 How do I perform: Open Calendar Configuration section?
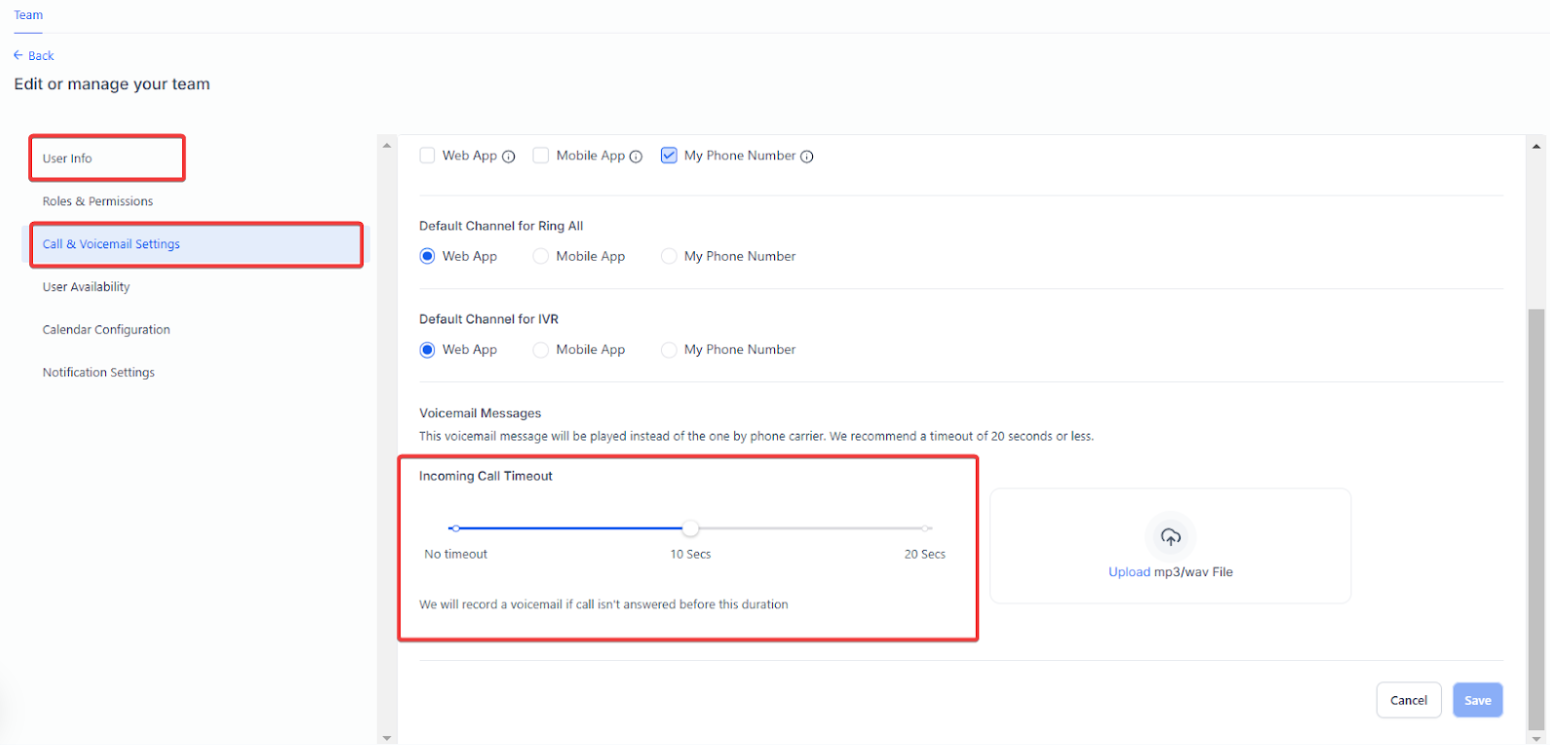106,330
